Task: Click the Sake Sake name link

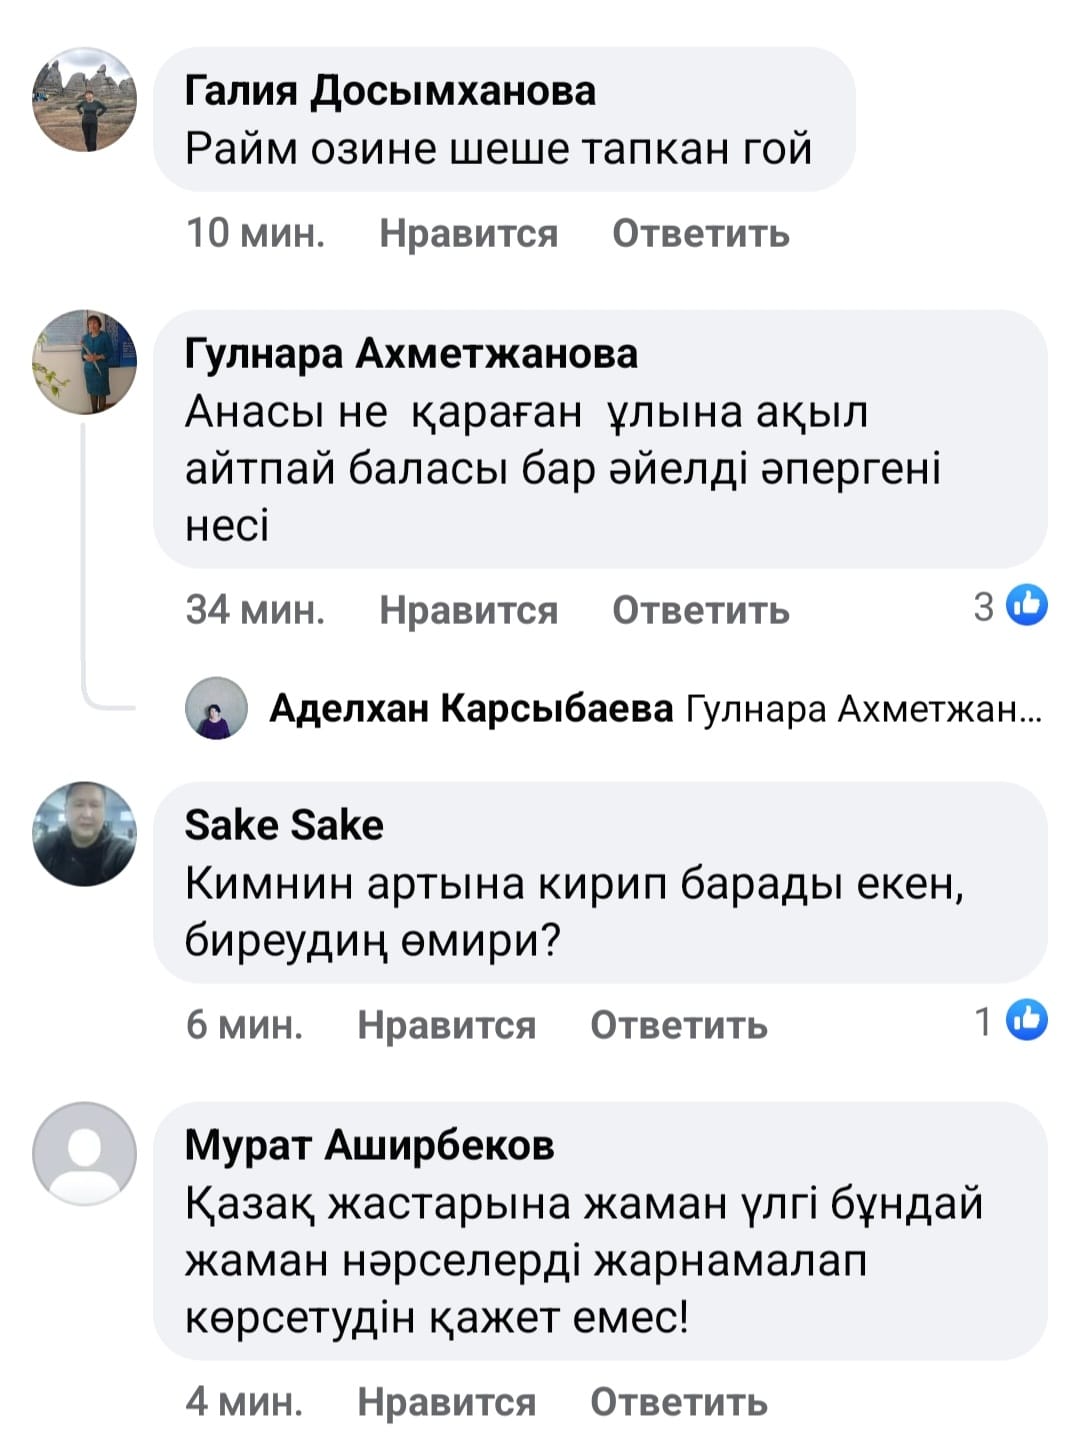Action: 284,825
